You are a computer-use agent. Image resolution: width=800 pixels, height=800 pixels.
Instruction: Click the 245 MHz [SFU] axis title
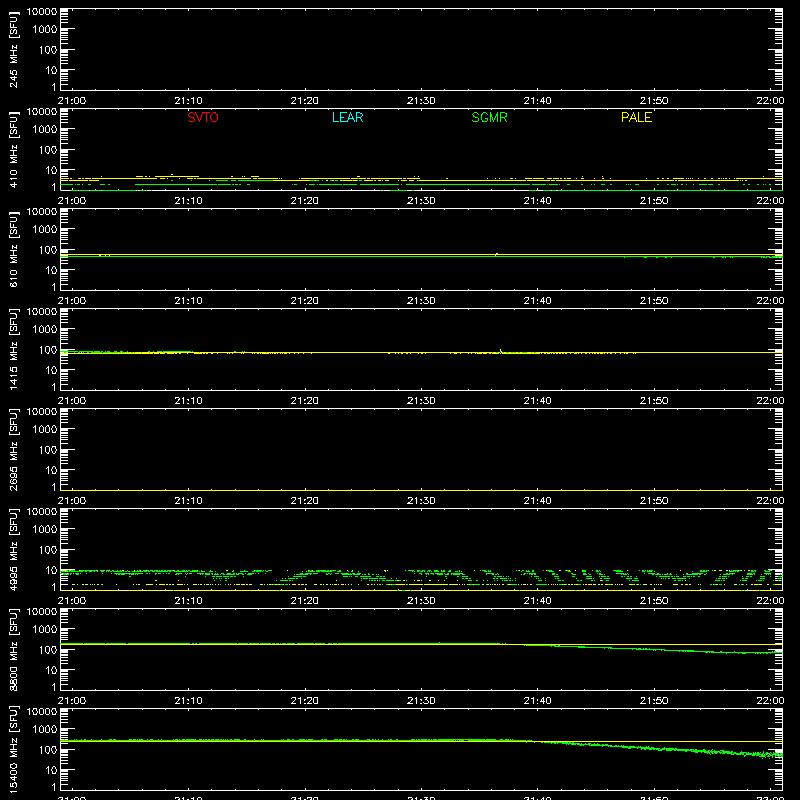(x=13, y=49)
